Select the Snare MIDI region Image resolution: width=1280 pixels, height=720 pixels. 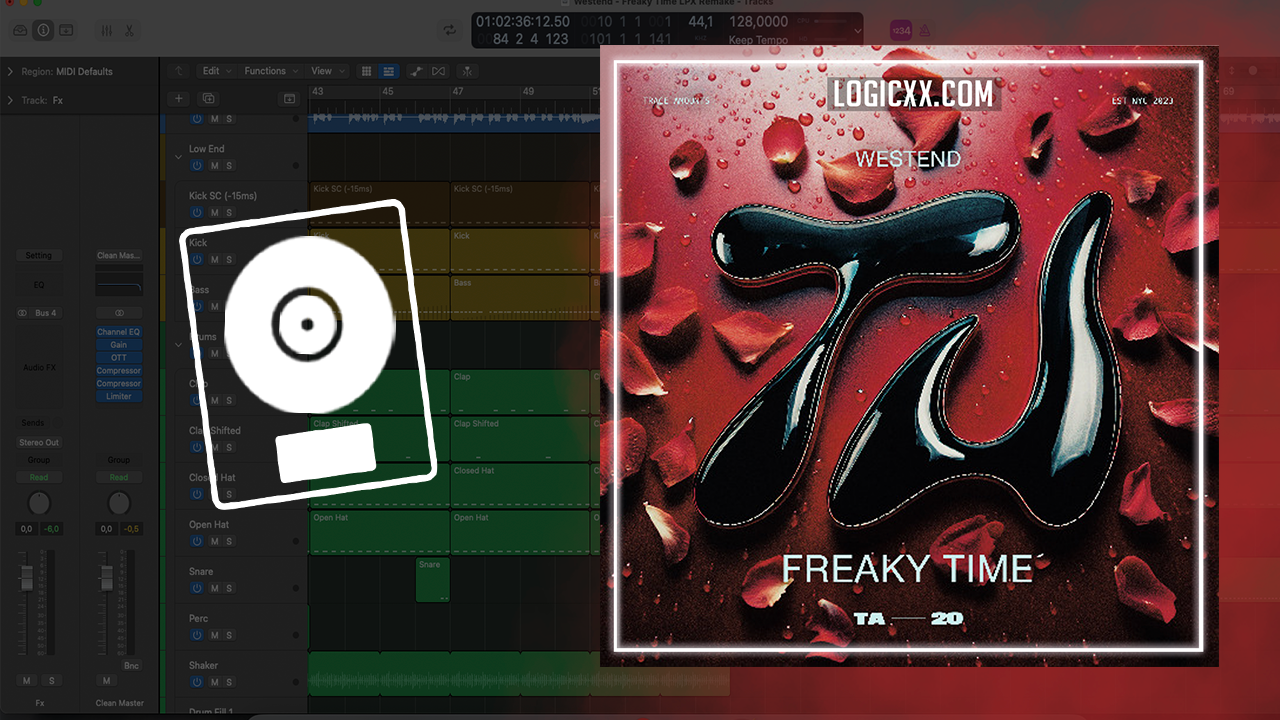pyautogui.click(x=433, y=580)
